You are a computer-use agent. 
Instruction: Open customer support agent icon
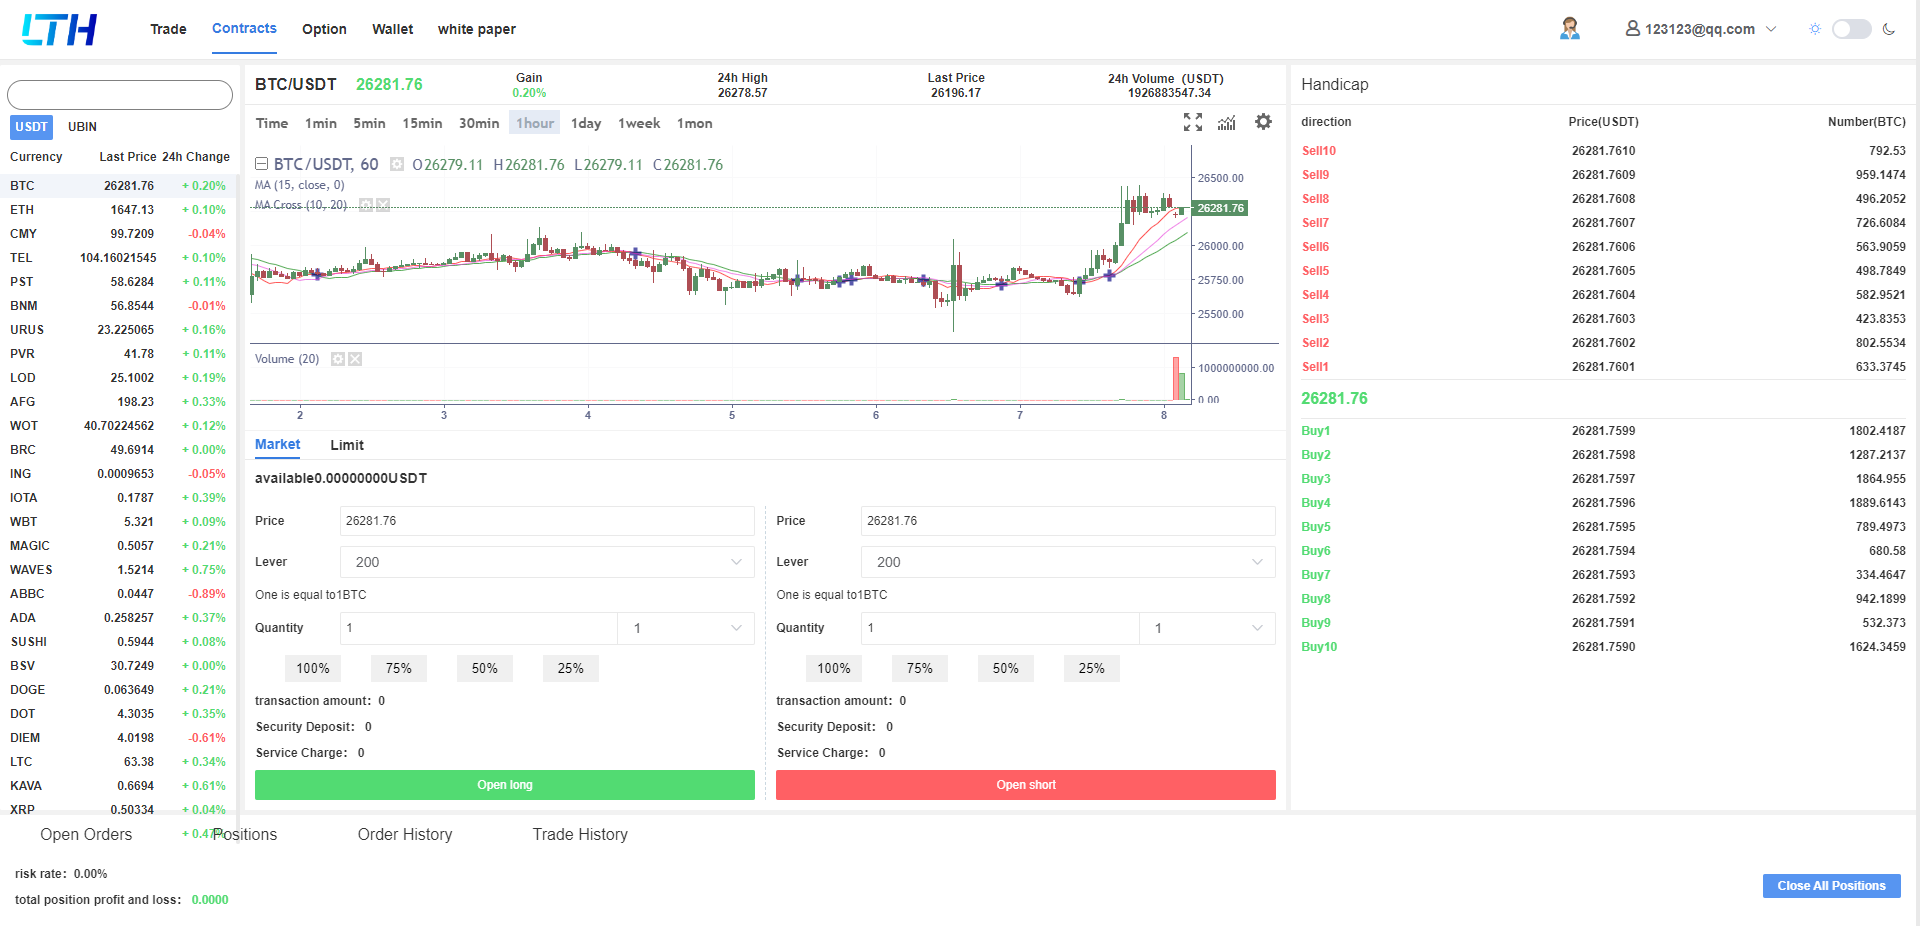pyautogui.click(x=1569, y=29)
